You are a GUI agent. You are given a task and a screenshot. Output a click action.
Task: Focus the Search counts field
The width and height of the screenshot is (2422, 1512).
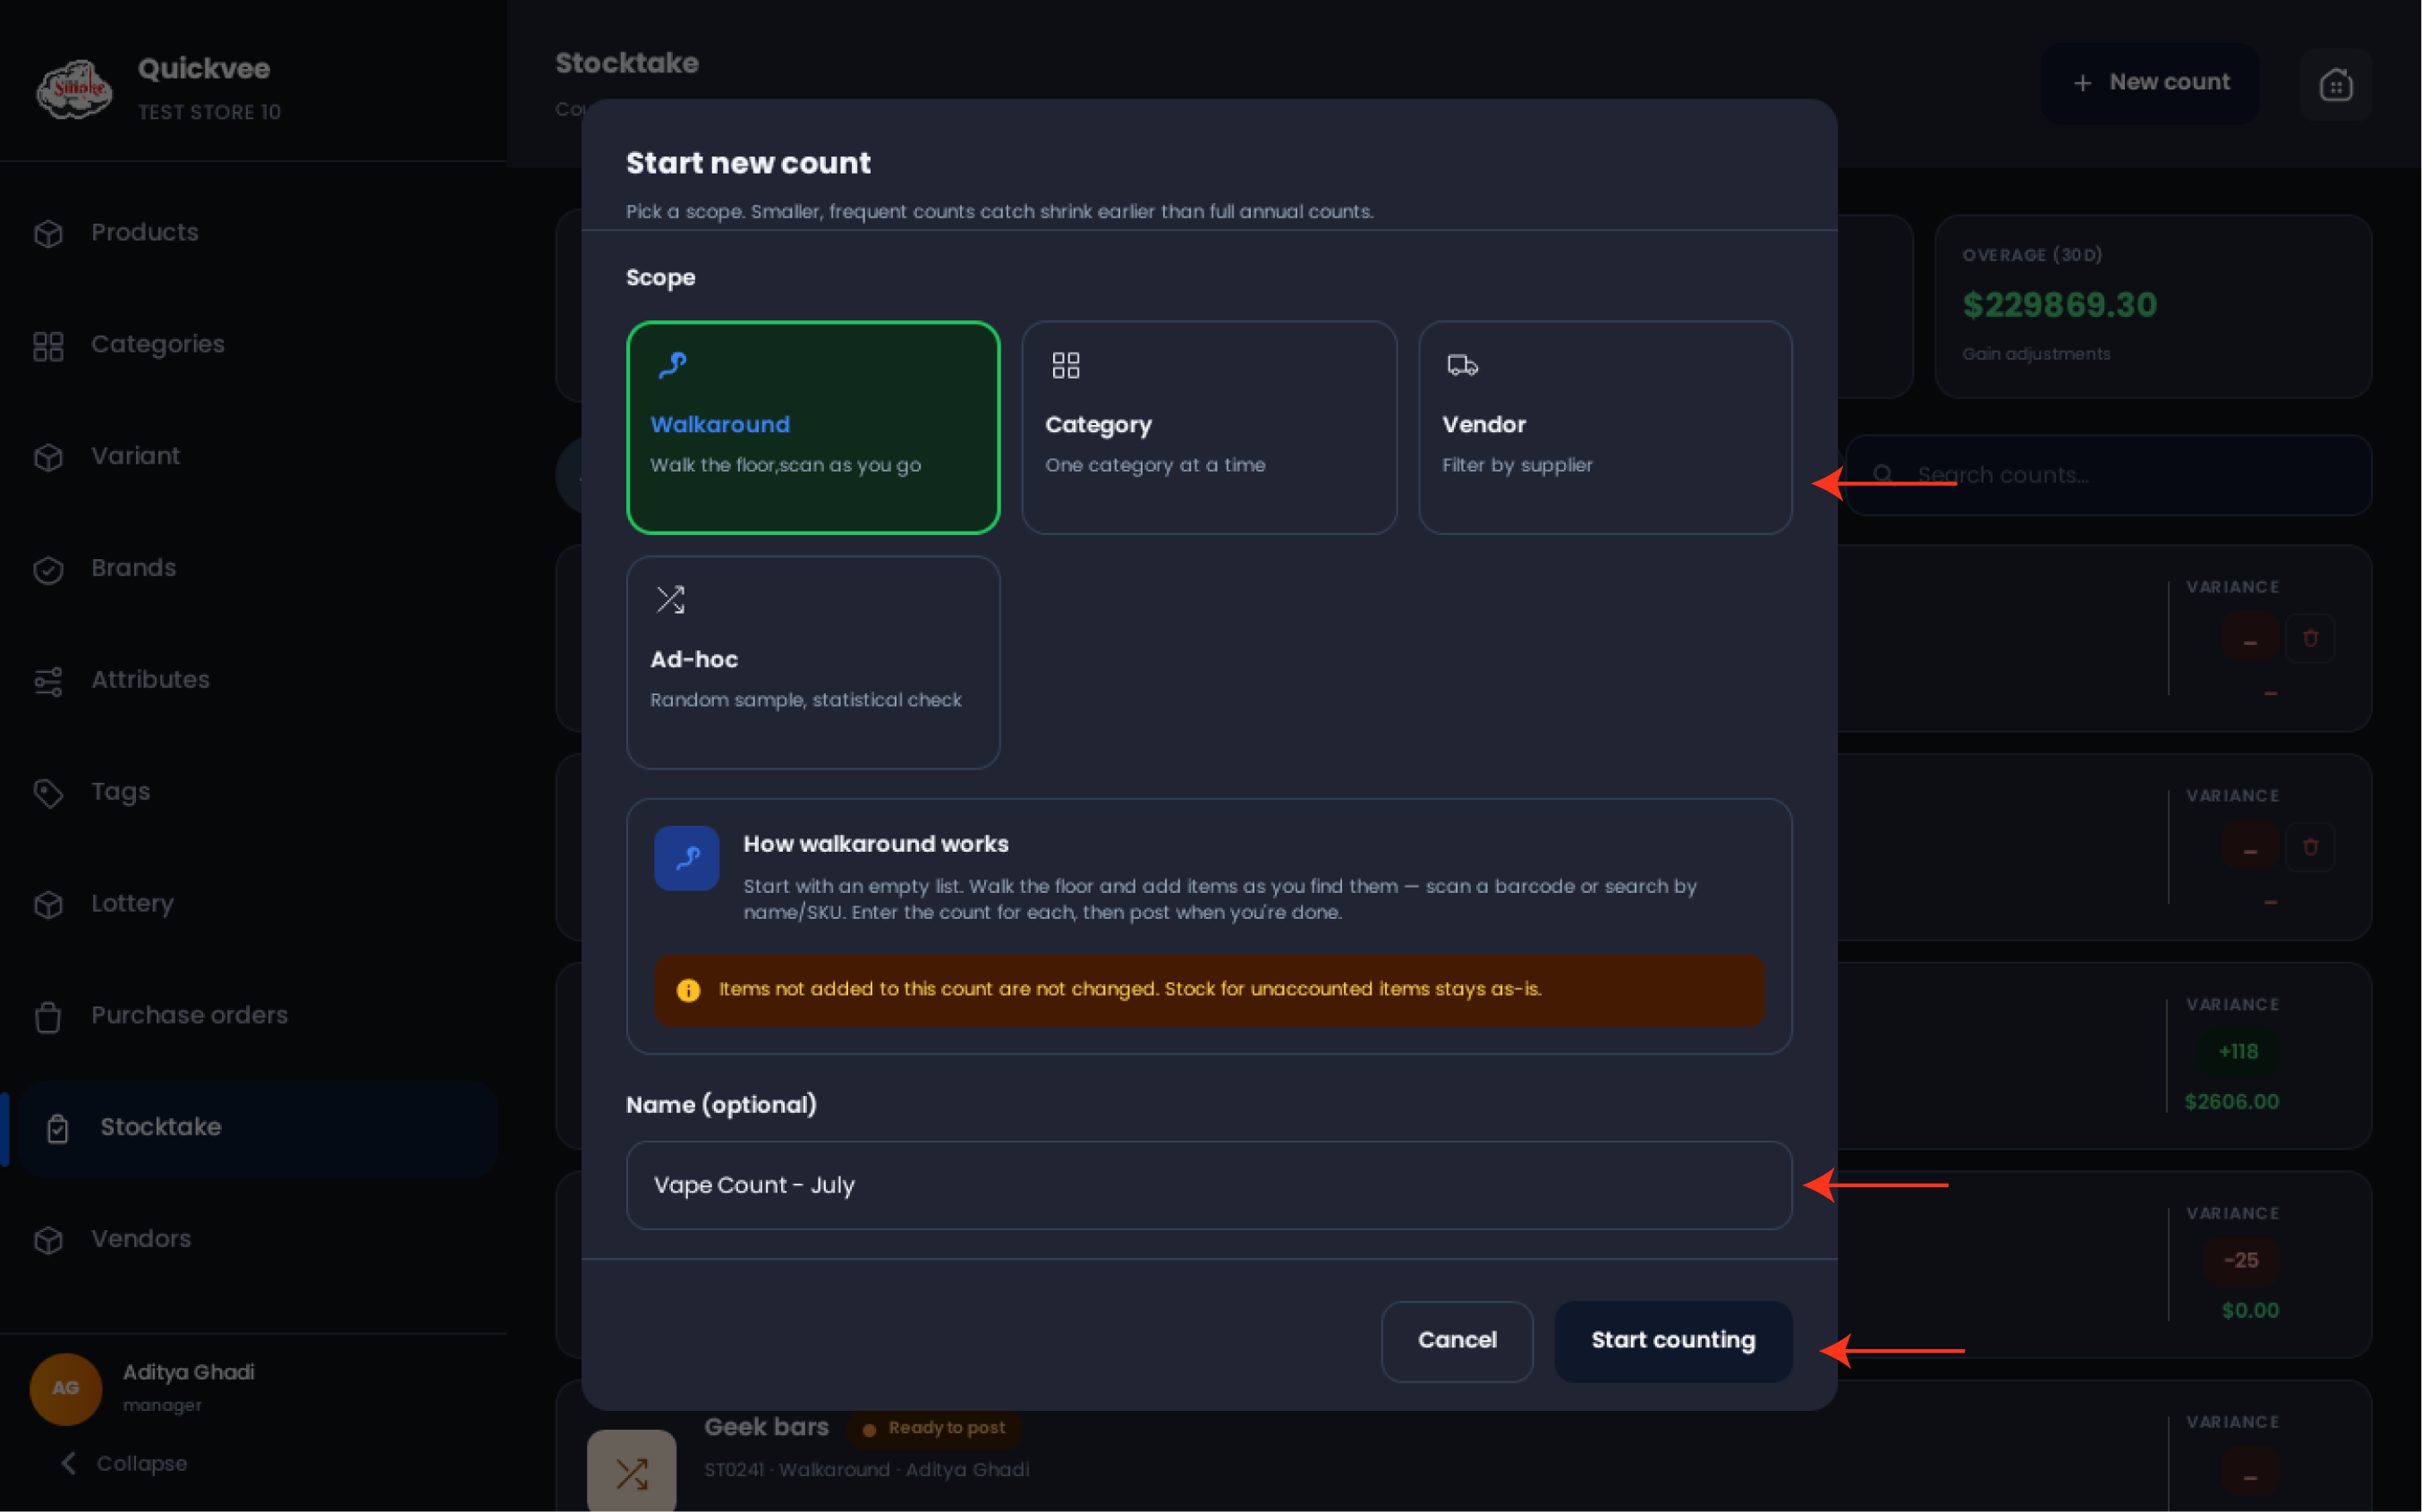point(2109,475)
